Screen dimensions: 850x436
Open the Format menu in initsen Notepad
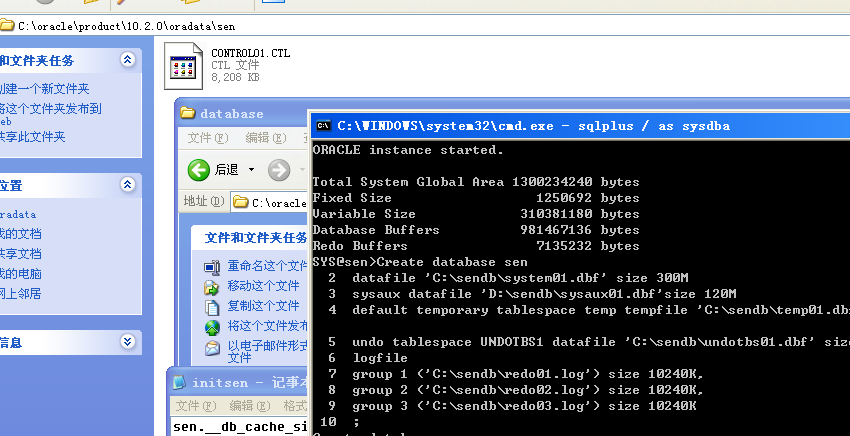295,406
